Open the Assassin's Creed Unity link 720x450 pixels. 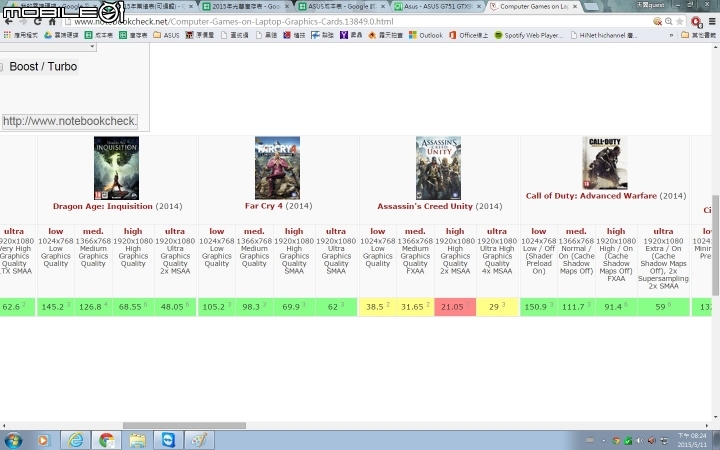coord(425,206)
